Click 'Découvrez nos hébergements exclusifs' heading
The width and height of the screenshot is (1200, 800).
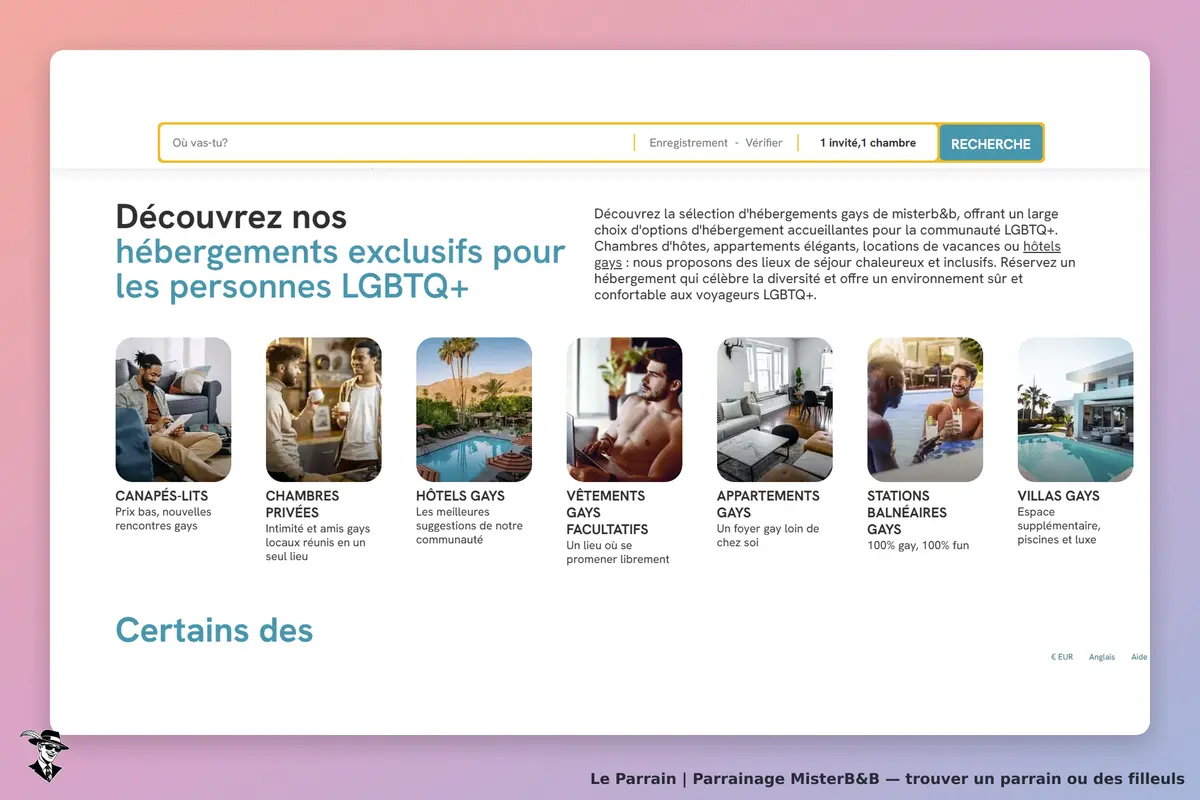point(340,252)
